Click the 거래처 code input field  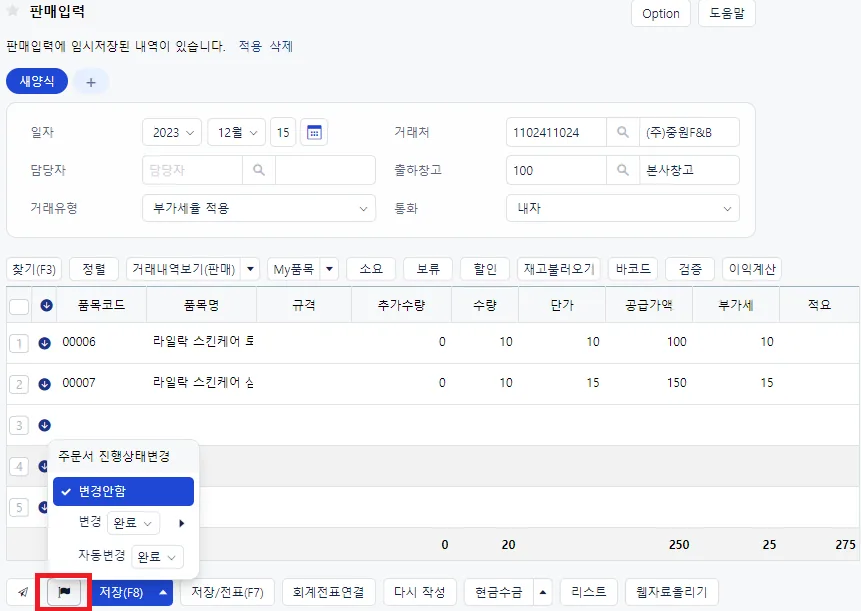556,132
